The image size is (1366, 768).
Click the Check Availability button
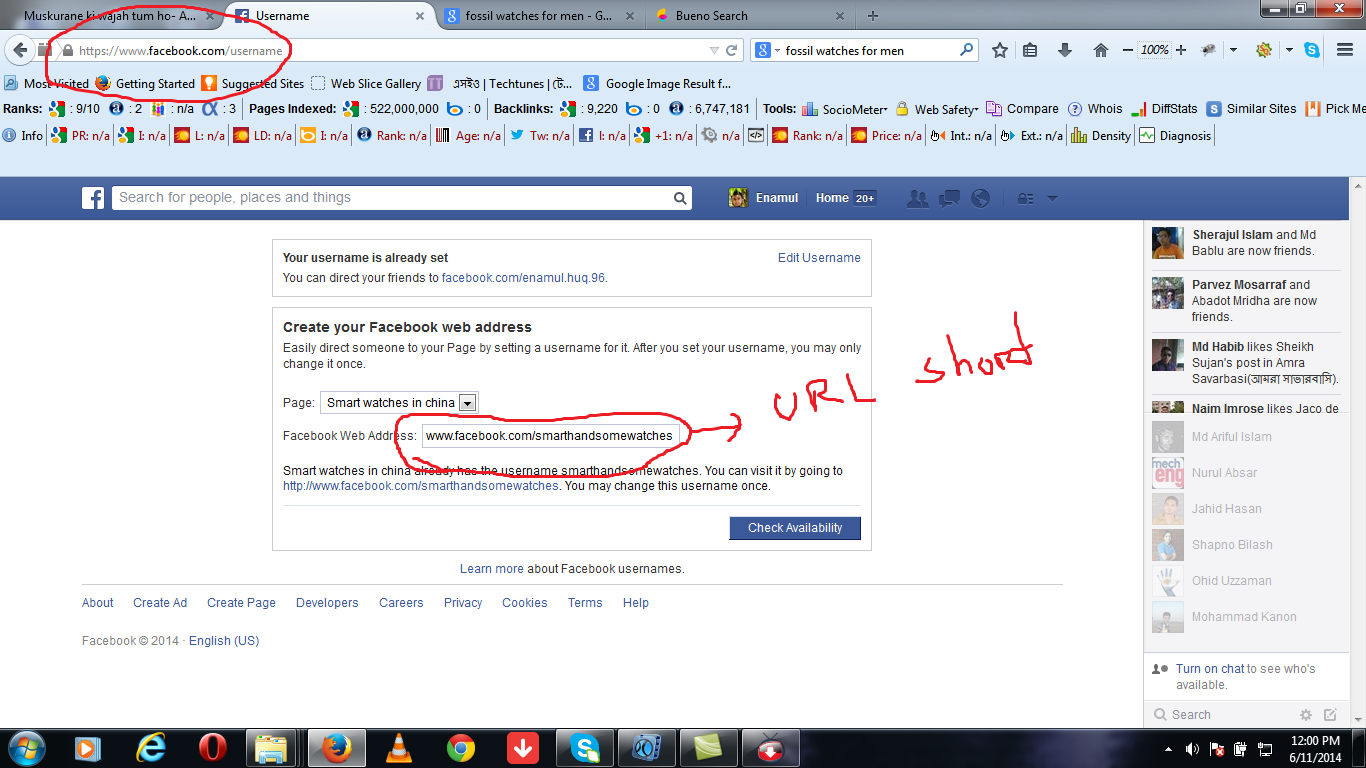click(795, 528)
